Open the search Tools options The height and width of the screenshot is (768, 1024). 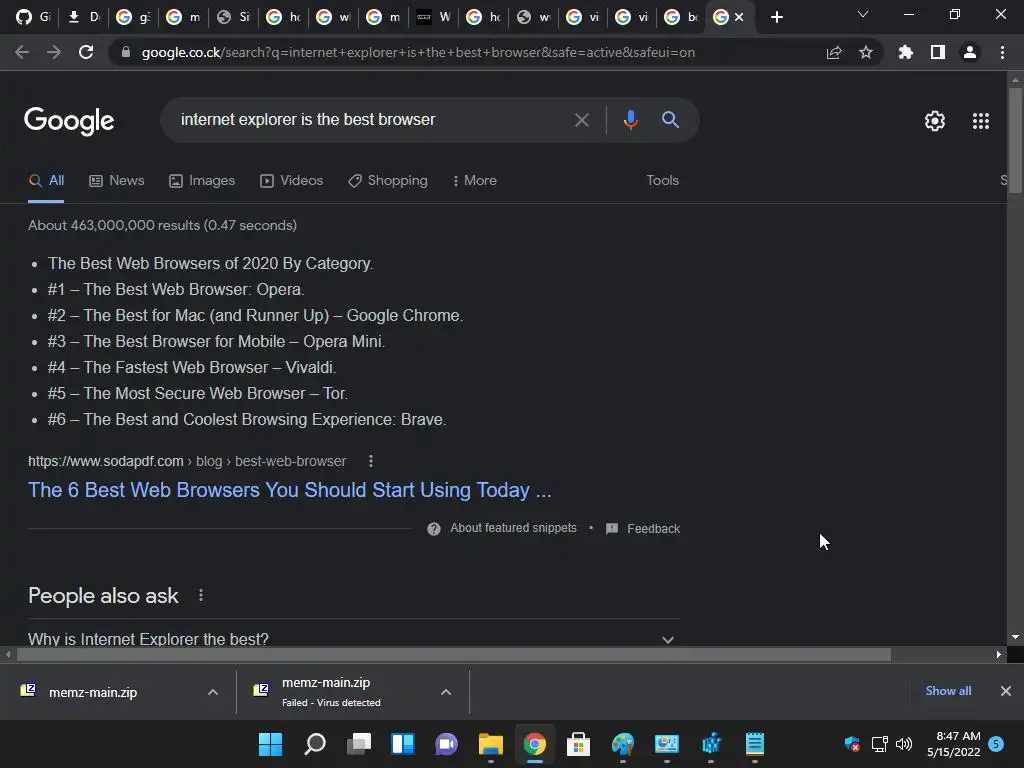point(662,181)
